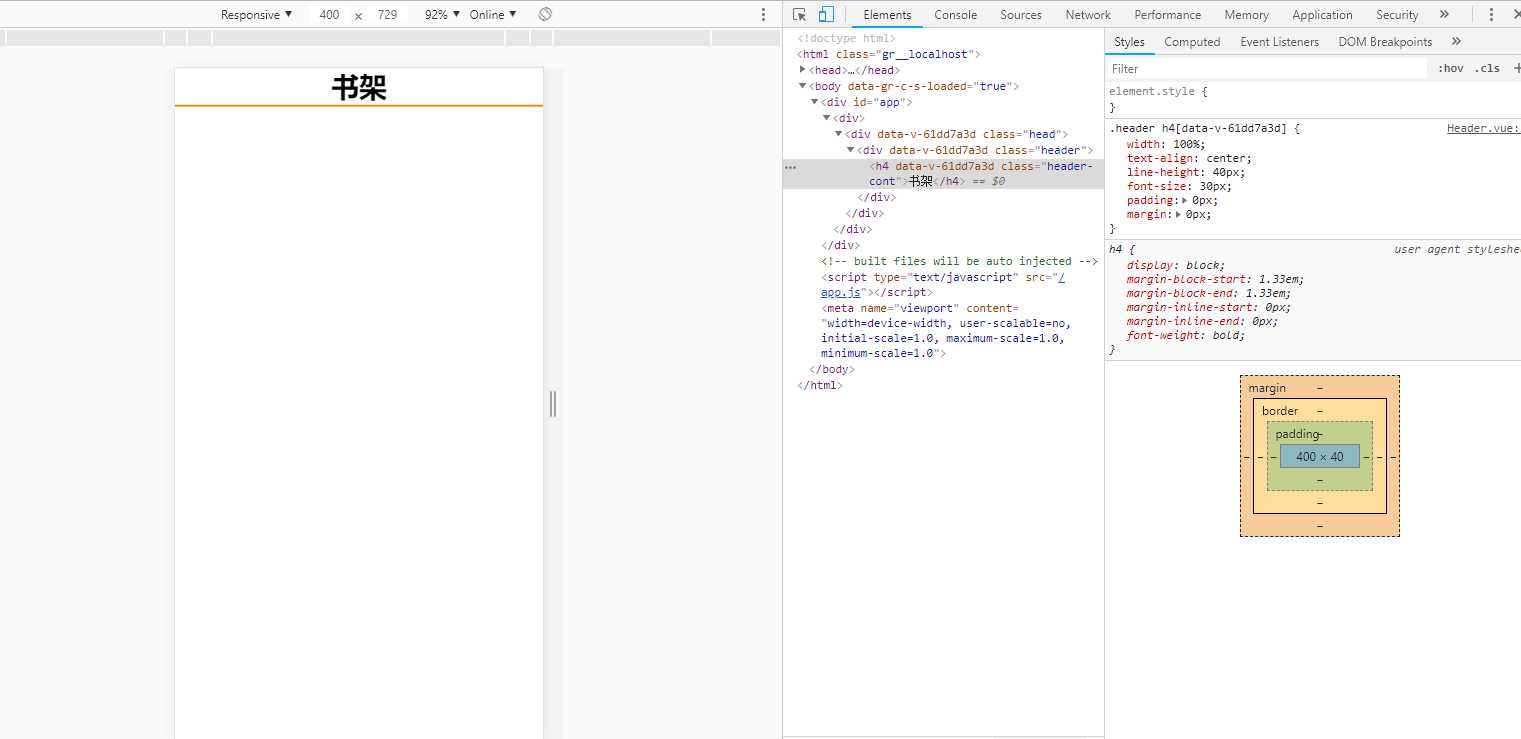This screenshot has width=1521, height=739.
Task: Open the Online throttling dropdown
Action: tap(493, 14)
